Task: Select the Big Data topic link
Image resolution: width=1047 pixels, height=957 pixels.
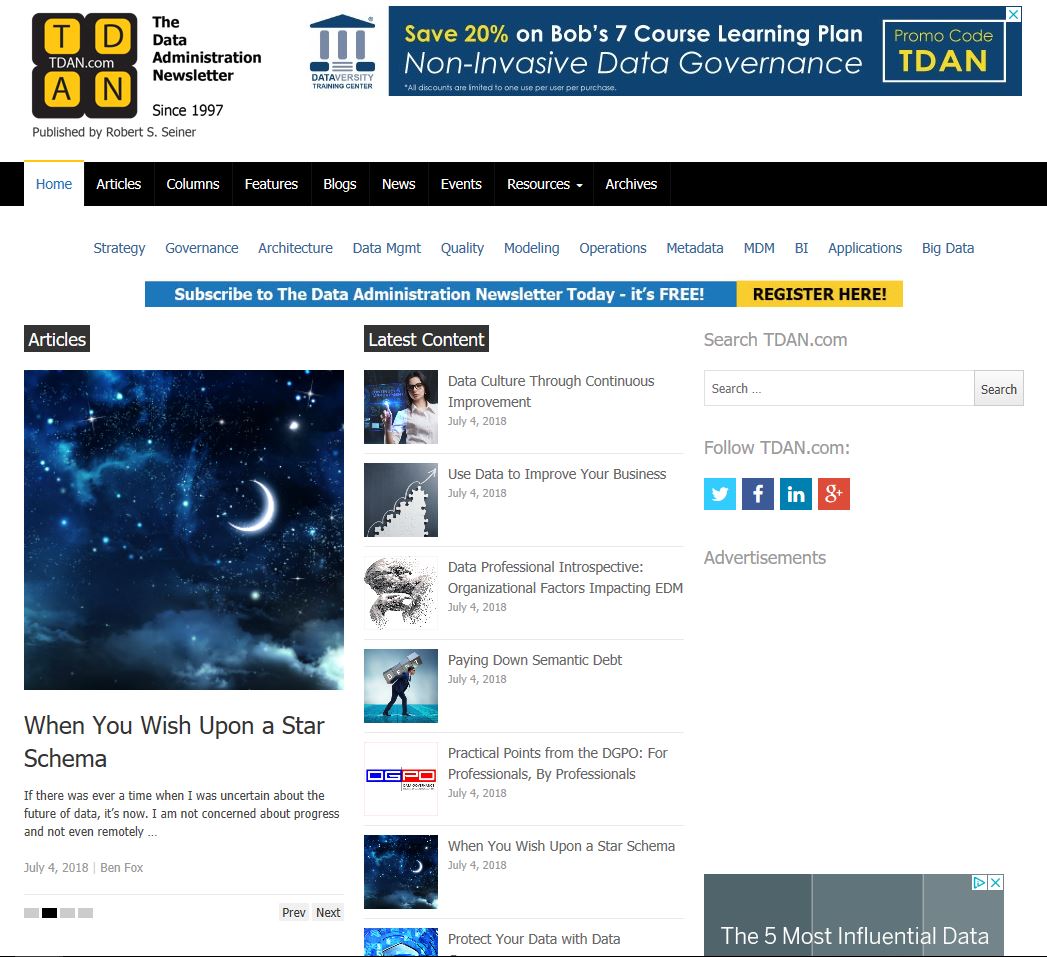Action: (x=948, y=248)
